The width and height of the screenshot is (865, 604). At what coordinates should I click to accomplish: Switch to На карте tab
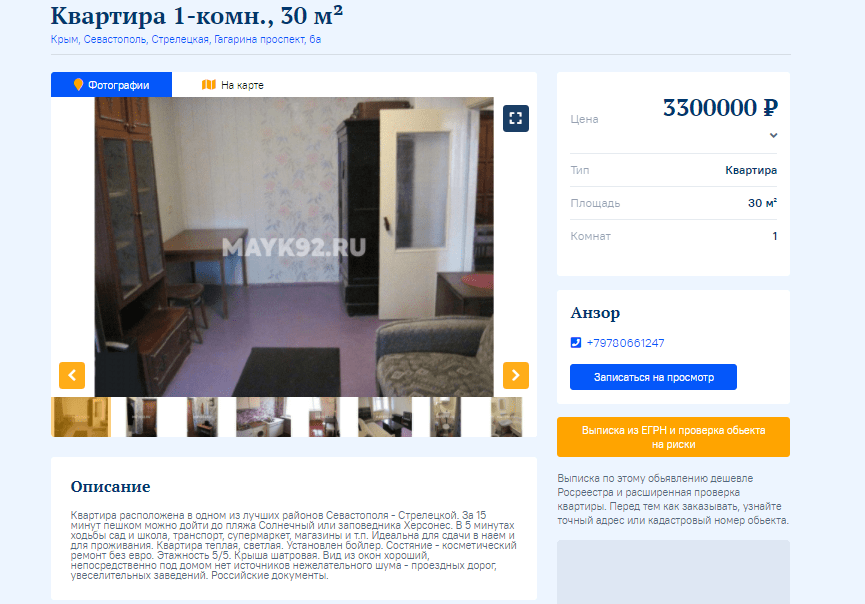point(232,85)
